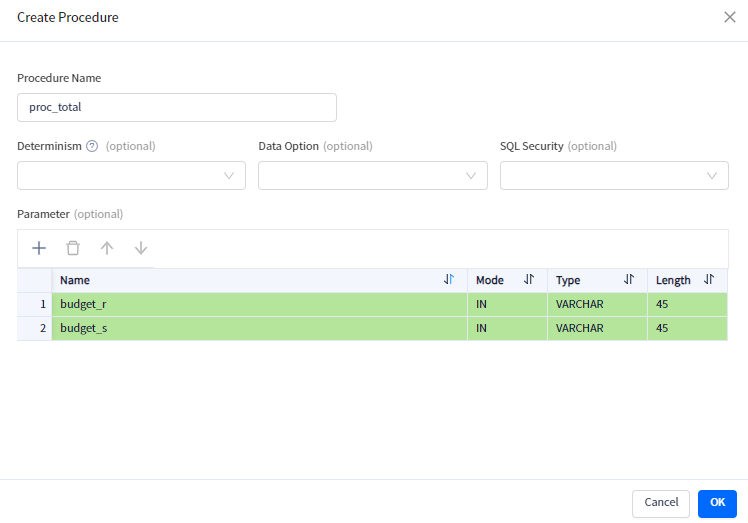Click the Procedure Name input field
748x523 pixels.
(177, 107)
